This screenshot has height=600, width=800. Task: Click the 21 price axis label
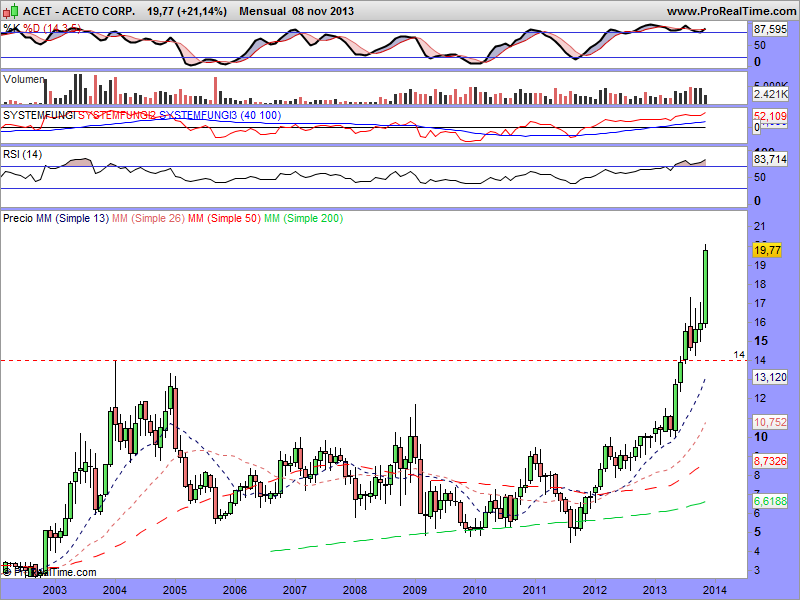tap(760, 227)
